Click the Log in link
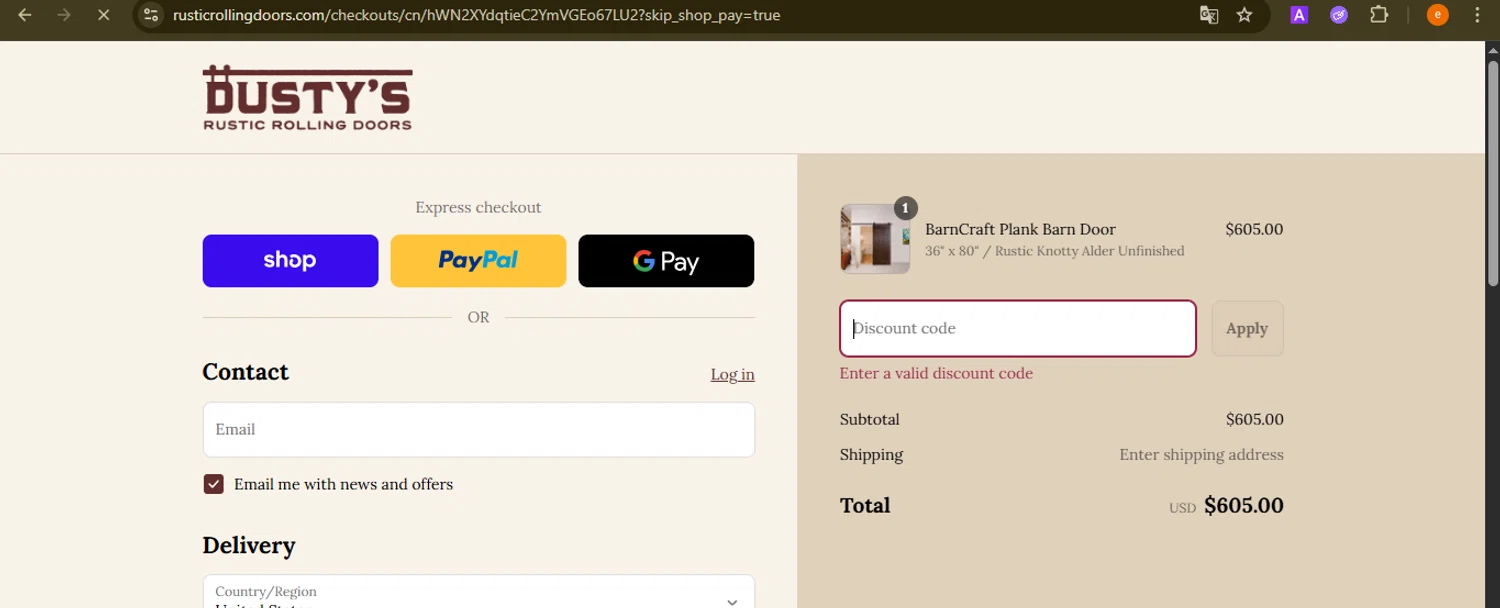 pos(732,374)
